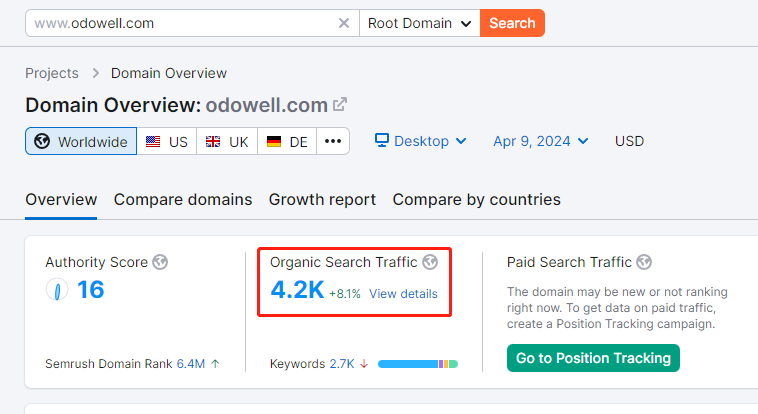Click the UK flag icon
Screen dimensions: 758x414
point(213,141)
